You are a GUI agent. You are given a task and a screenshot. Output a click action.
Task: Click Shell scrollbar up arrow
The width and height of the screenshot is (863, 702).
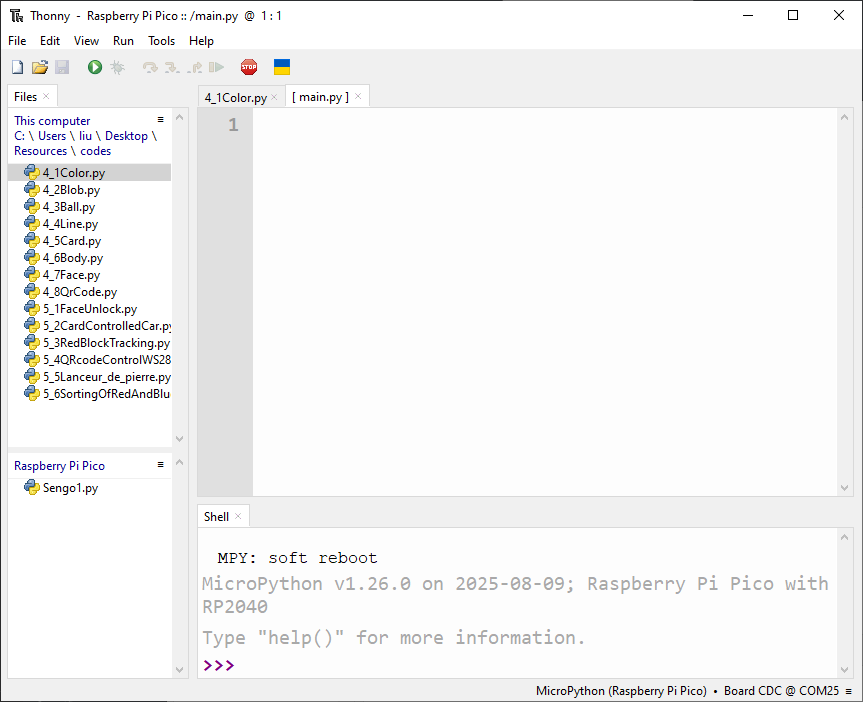[845, 537]
